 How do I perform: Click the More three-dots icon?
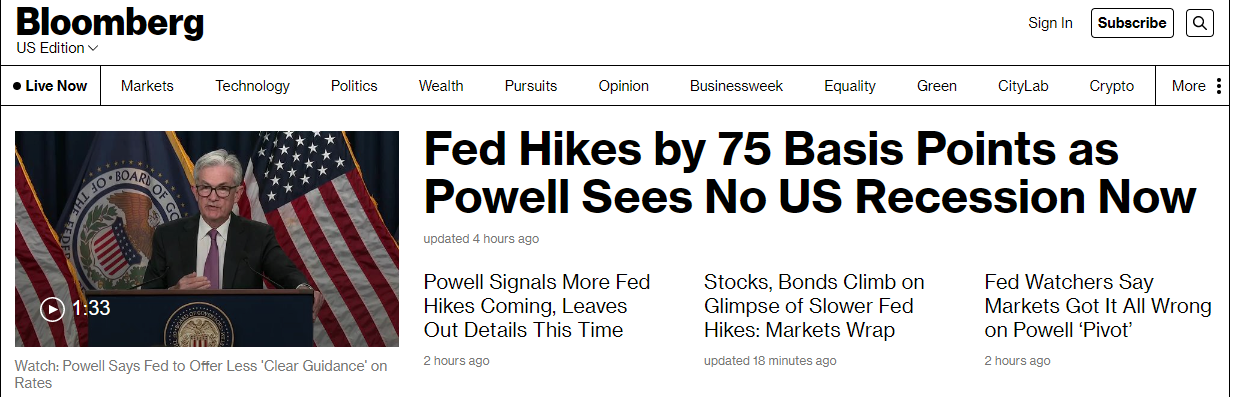tap(1219, 86)
